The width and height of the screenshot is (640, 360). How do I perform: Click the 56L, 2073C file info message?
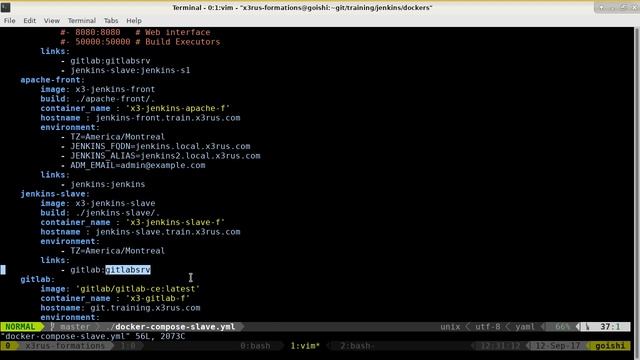160,336
